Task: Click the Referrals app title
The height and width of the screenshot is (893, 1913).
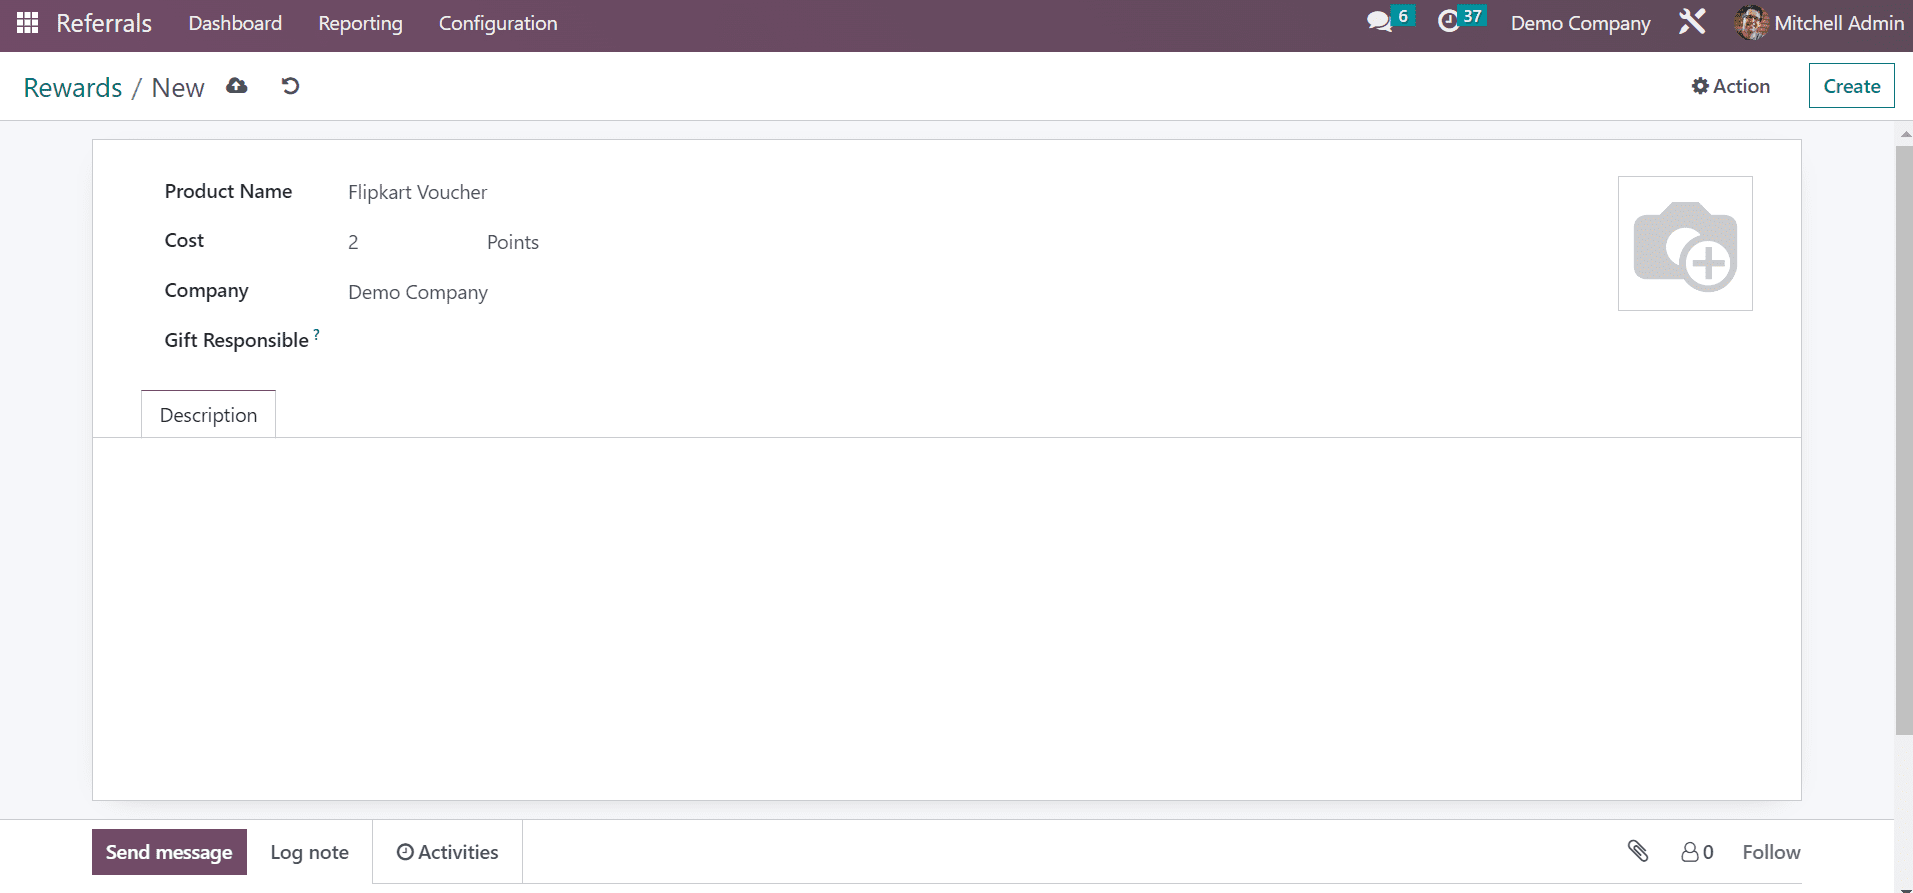Action: tap(104, 23)
